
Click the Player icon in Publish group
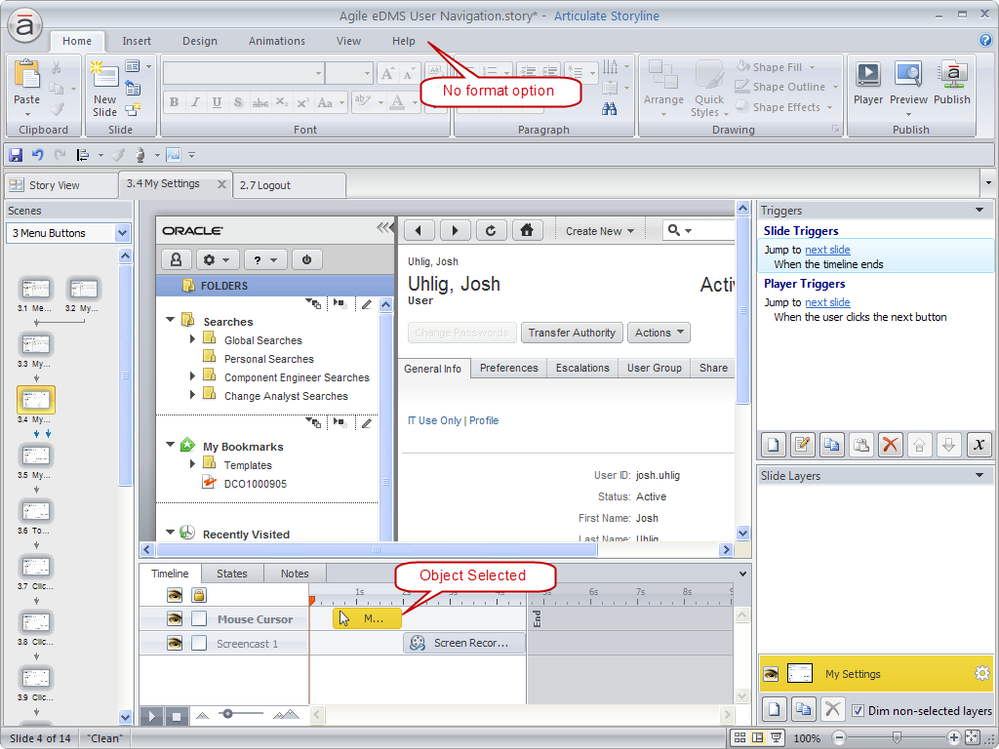867,82
